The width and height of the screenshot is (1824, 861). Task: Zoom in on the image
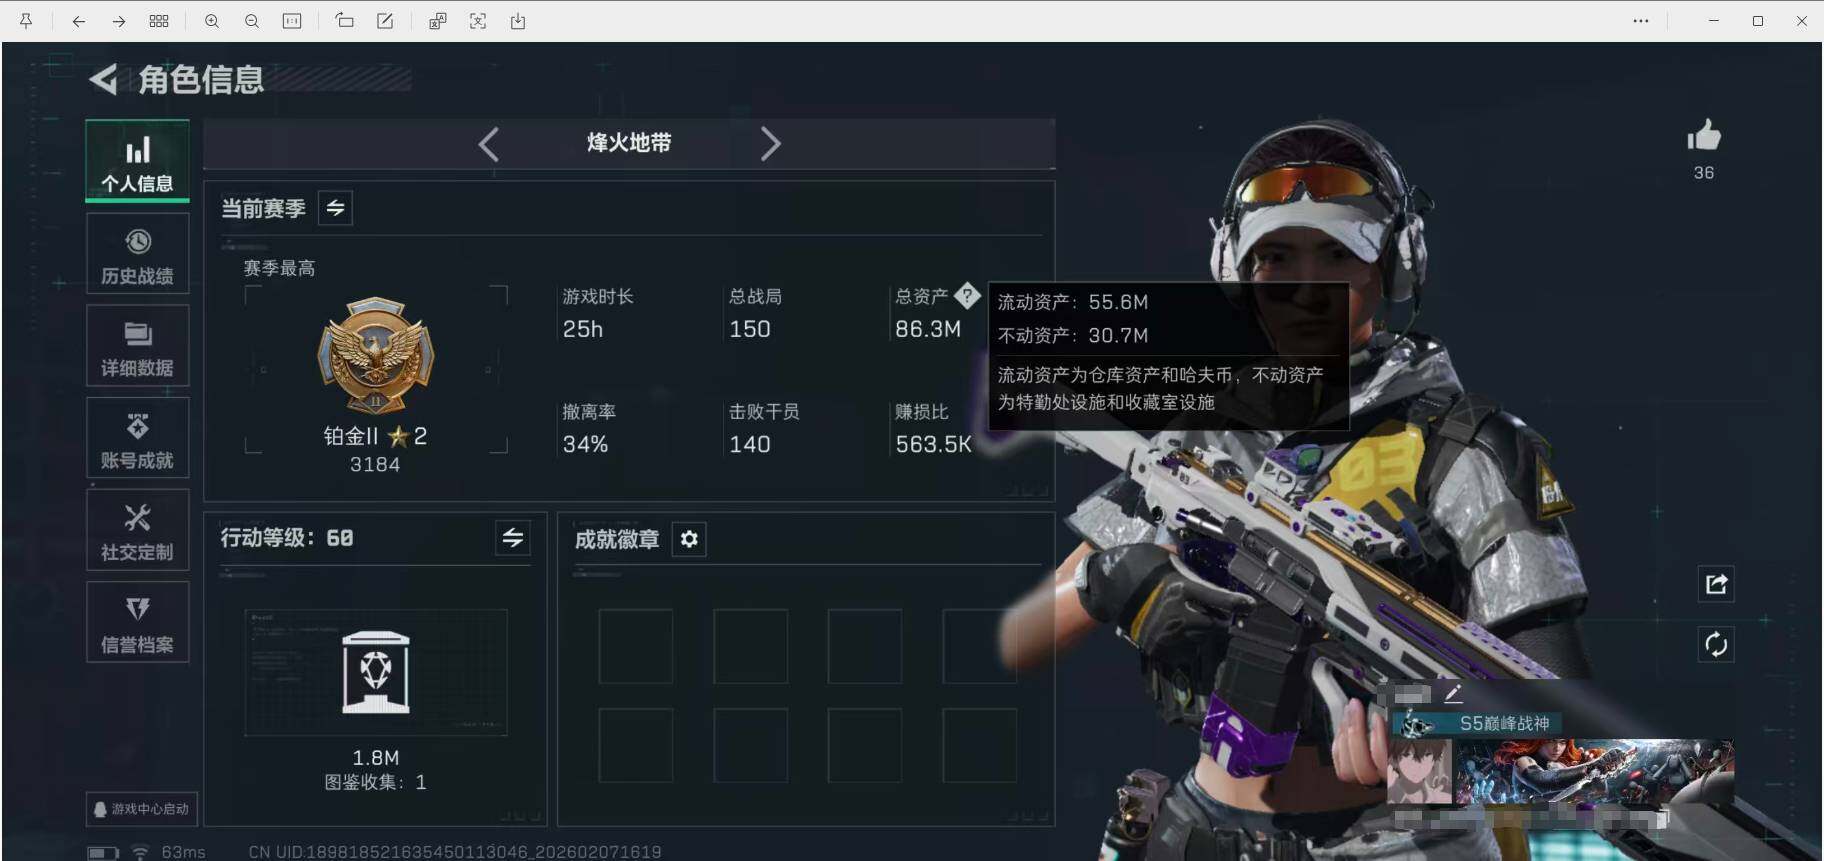212,21
